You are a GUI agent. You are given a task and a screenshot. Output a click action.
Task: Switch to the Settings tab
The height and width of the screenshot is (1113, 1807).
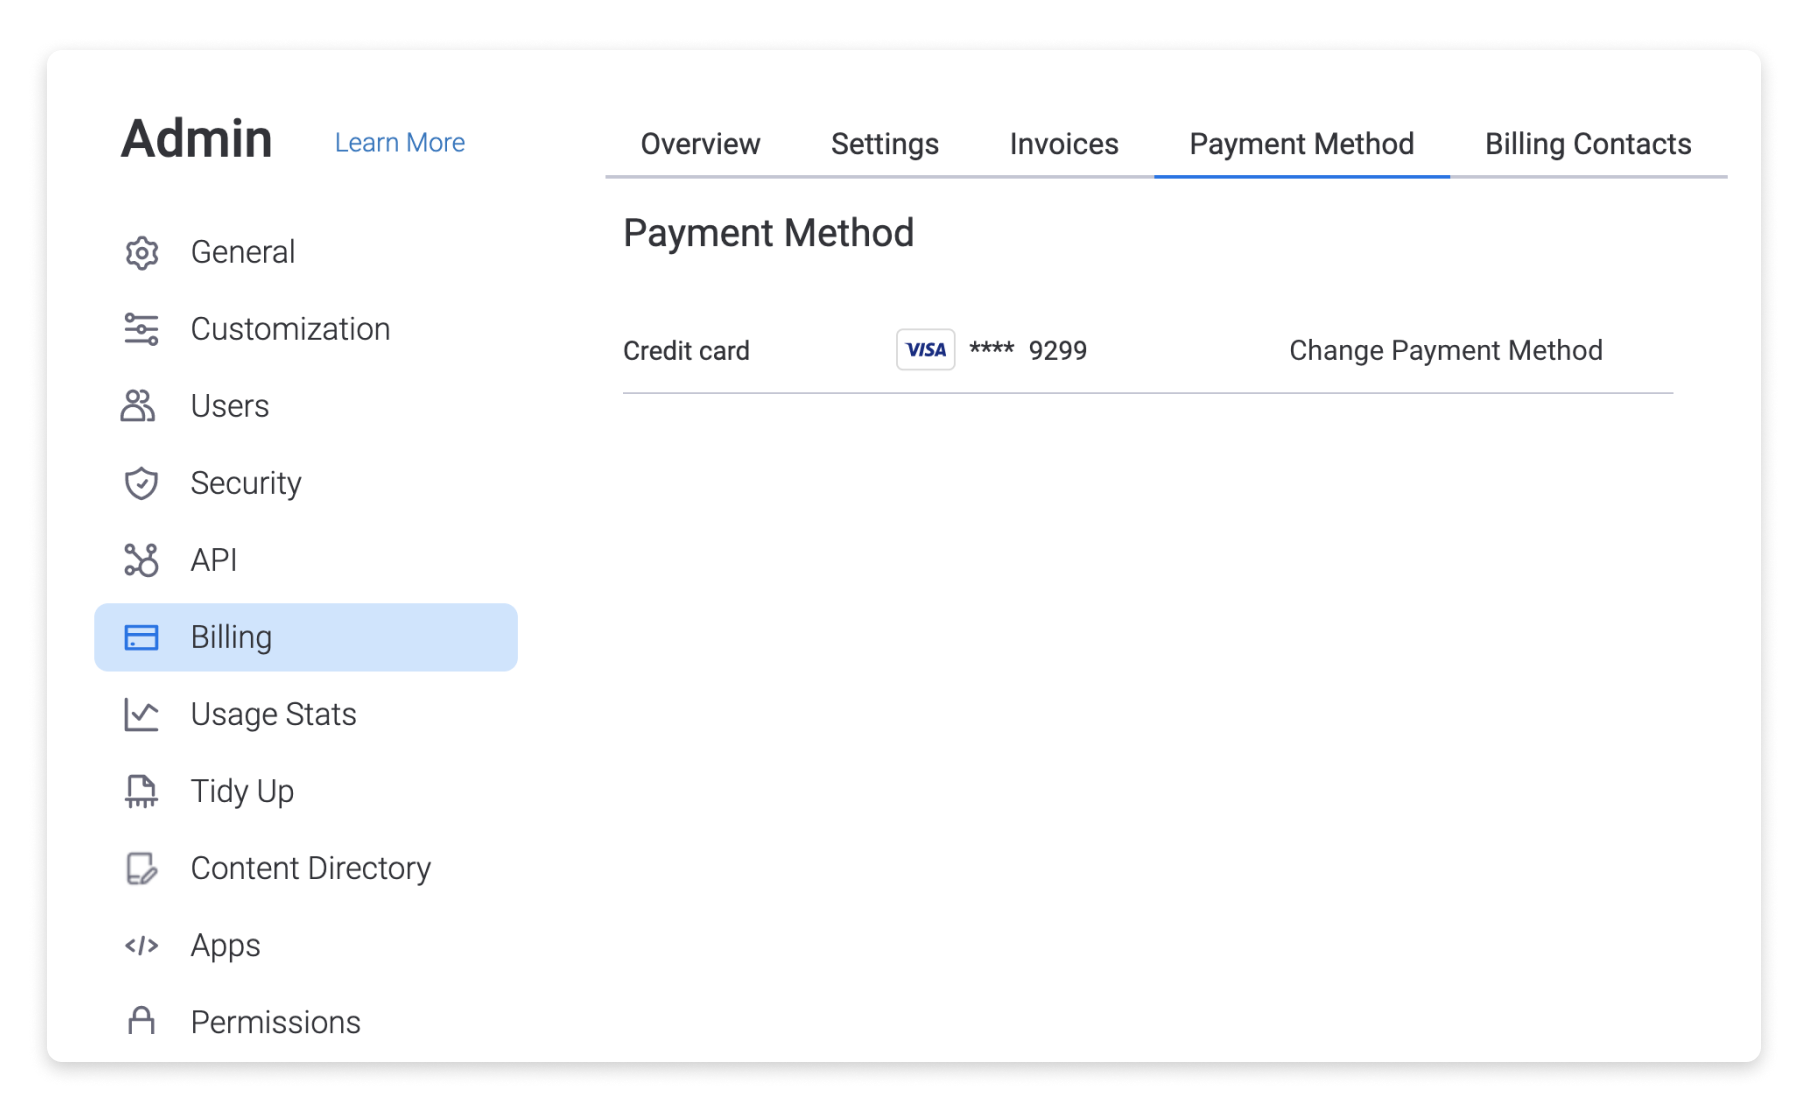[885, 144]
